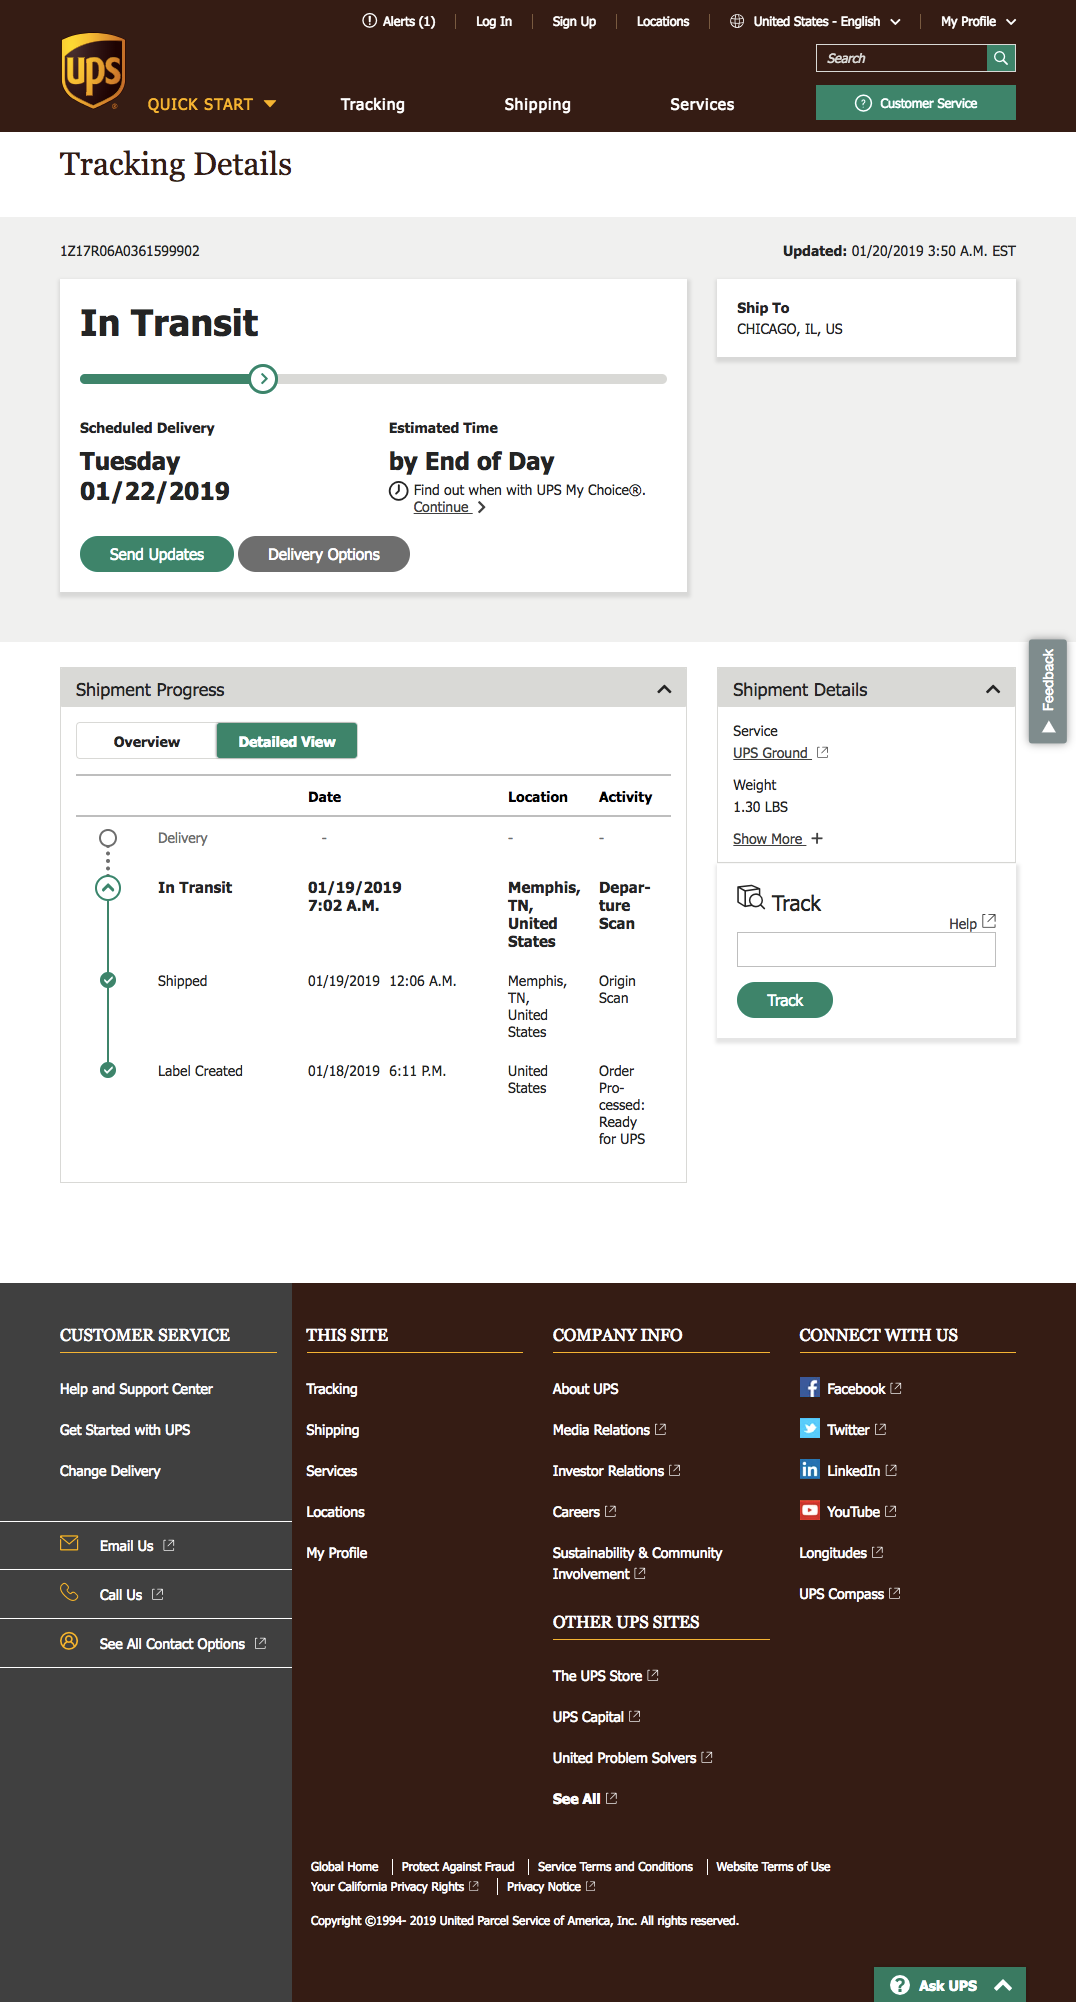
Task: Click the Delivery Options button
Action: coord(323,554)
